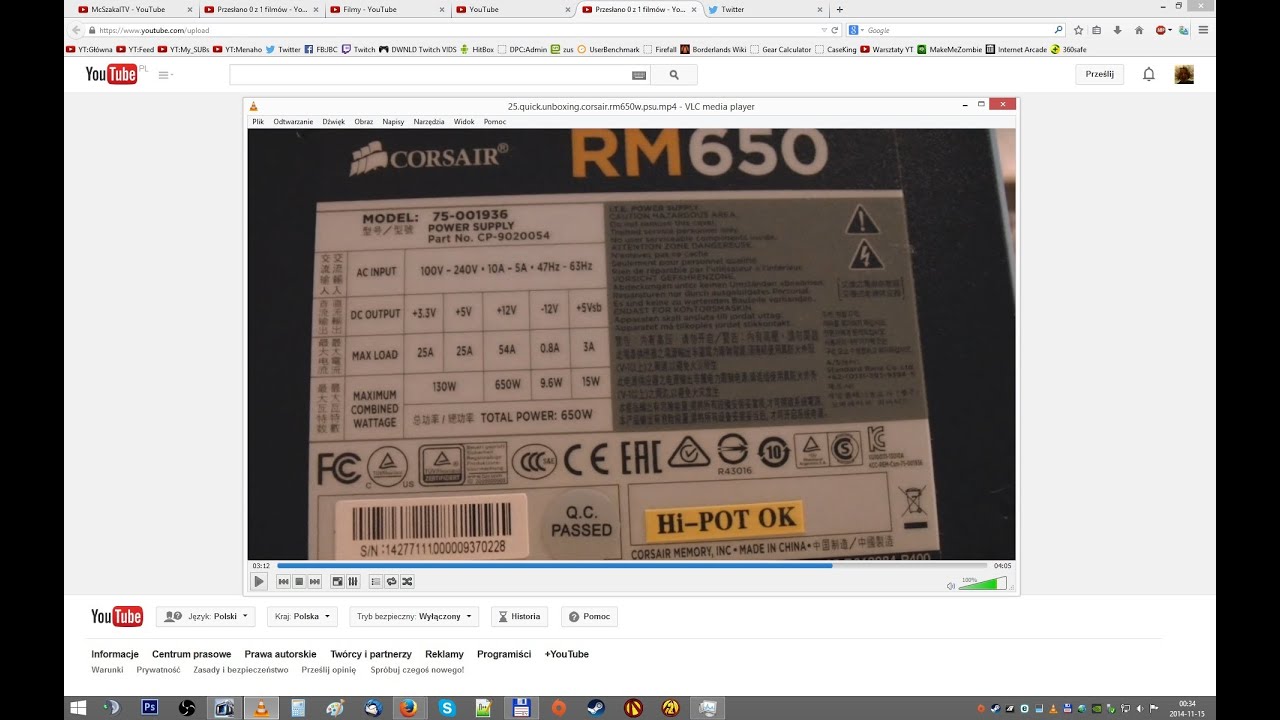Reload the page with refresh icon
Viewport: 1280px width, 720px height.
[834, 30]
